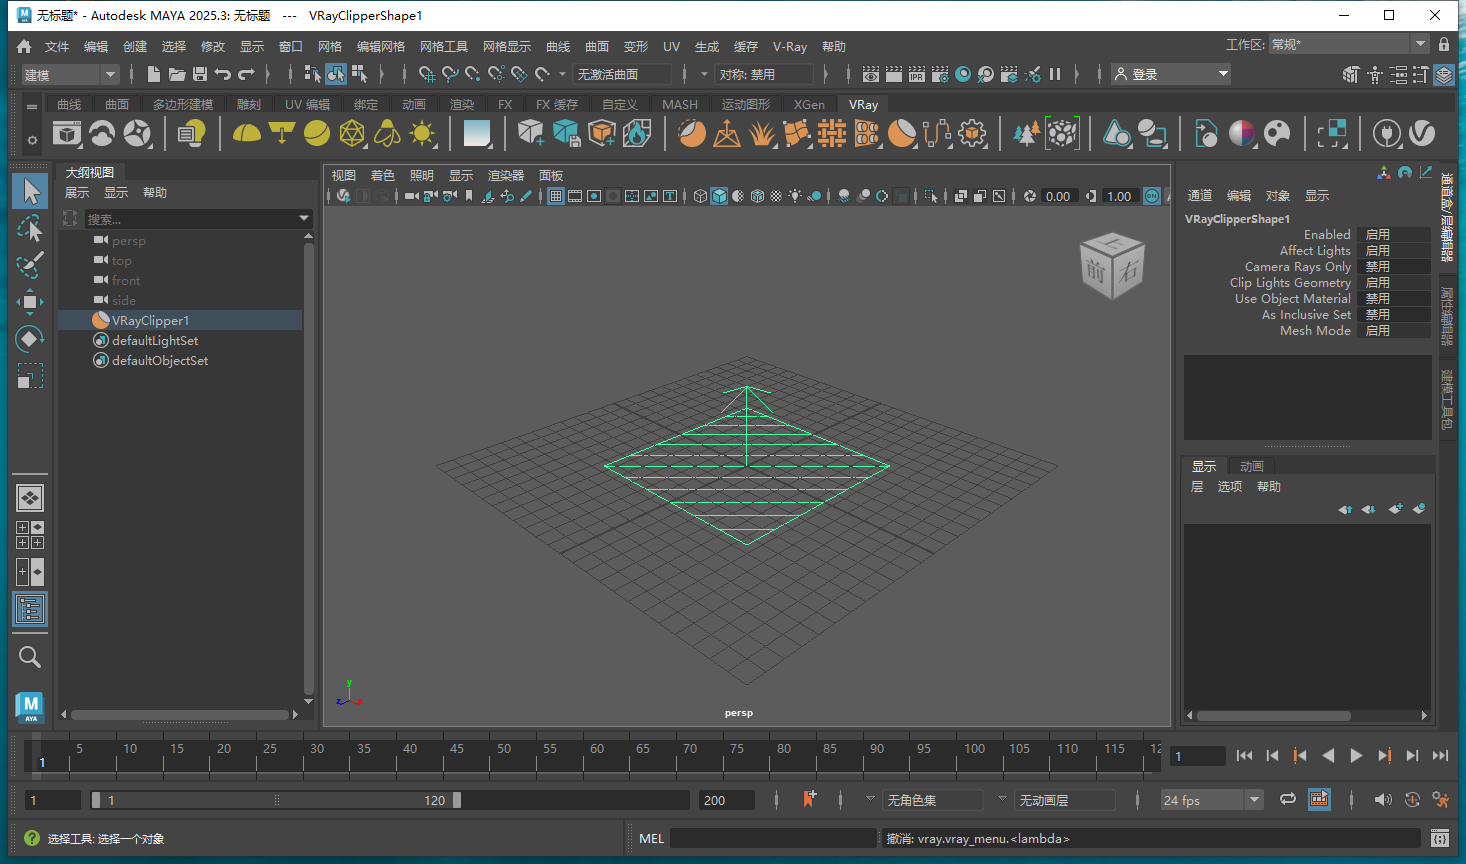
Task: Activate the Rotate tool in the toolbox
Action: click(x=29, y=339)
